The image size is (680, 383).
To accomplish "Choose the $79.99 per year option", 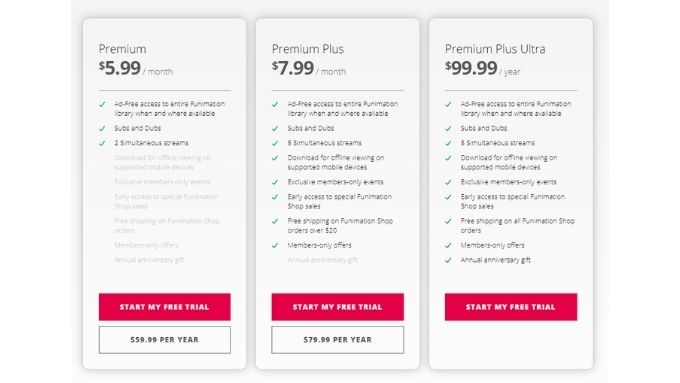I will point(337,340).
